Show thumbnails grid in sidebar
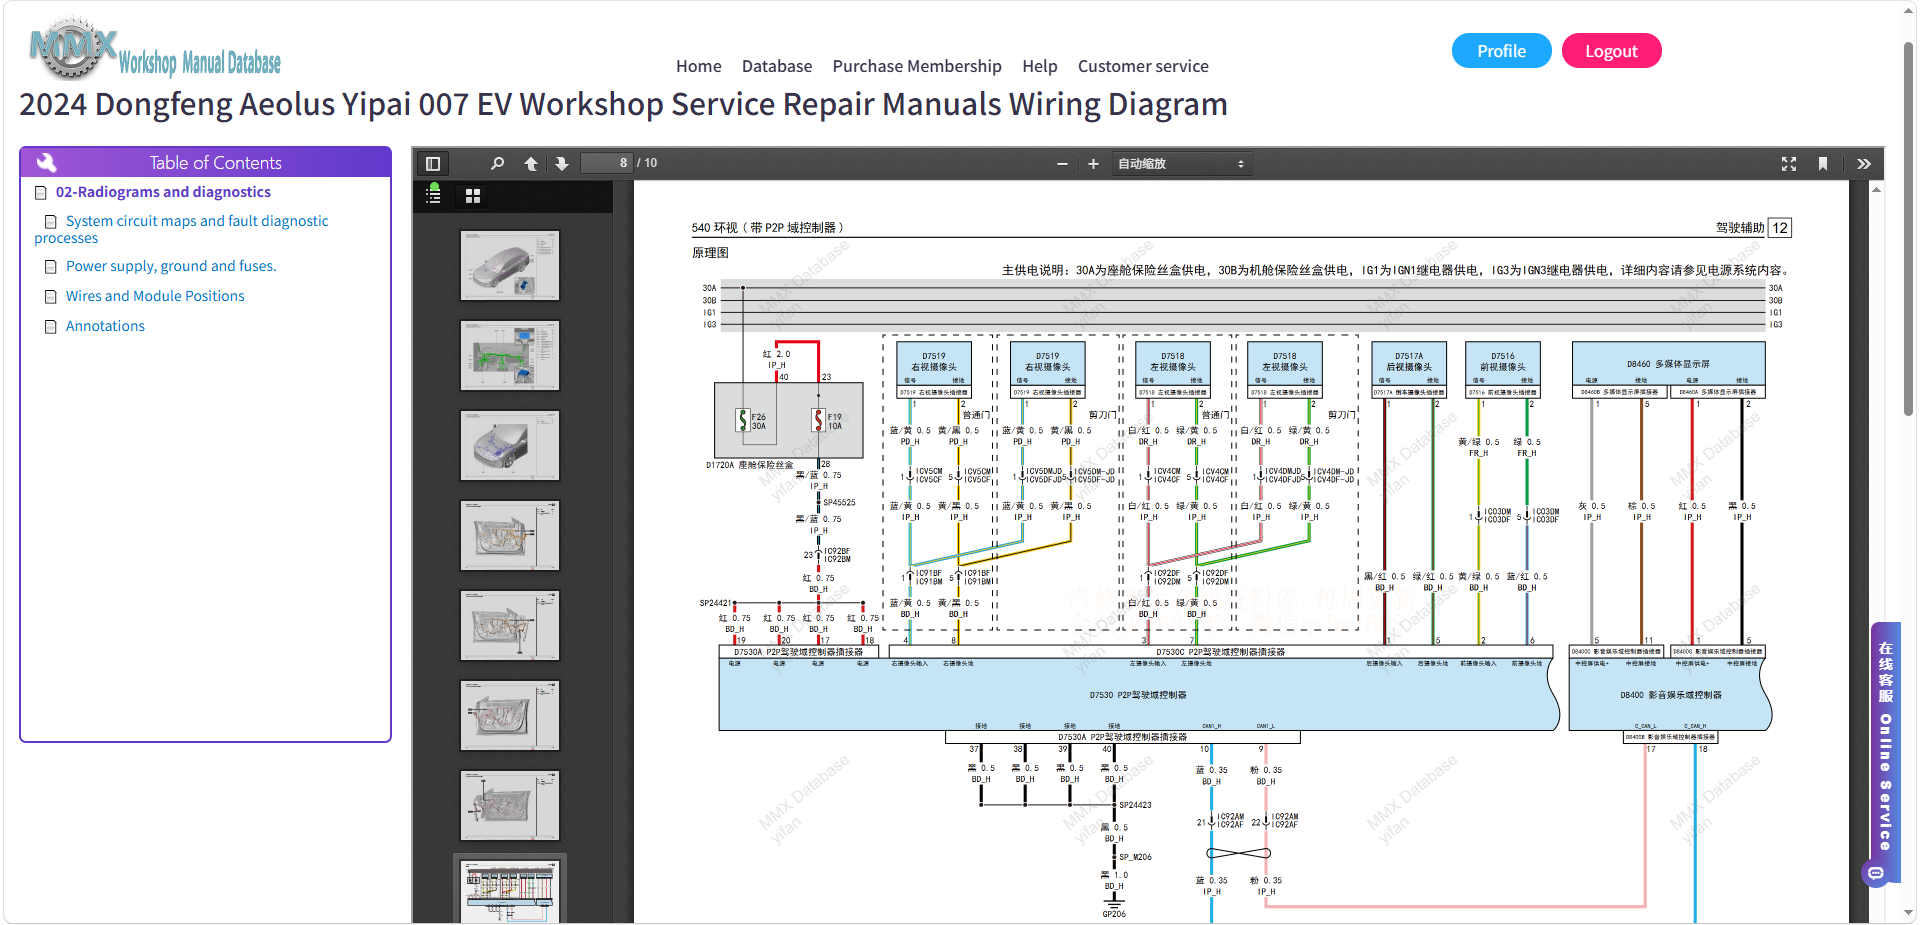 (473, 196)
